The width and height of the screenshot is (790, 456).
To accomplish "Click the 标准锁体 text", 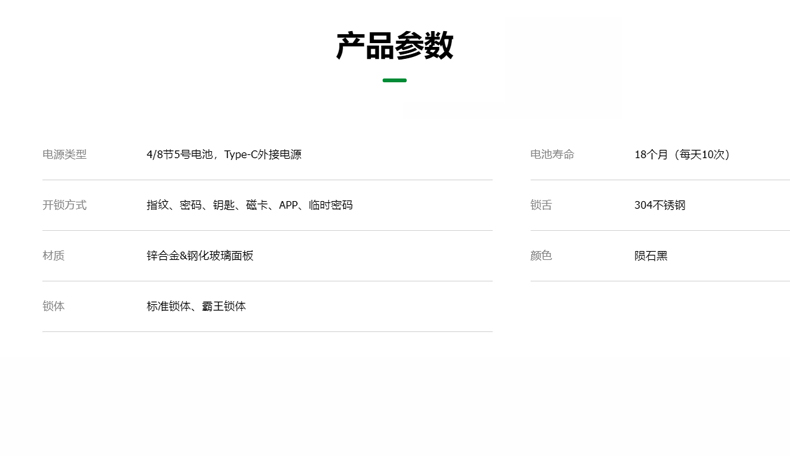I will pos(168,306).
